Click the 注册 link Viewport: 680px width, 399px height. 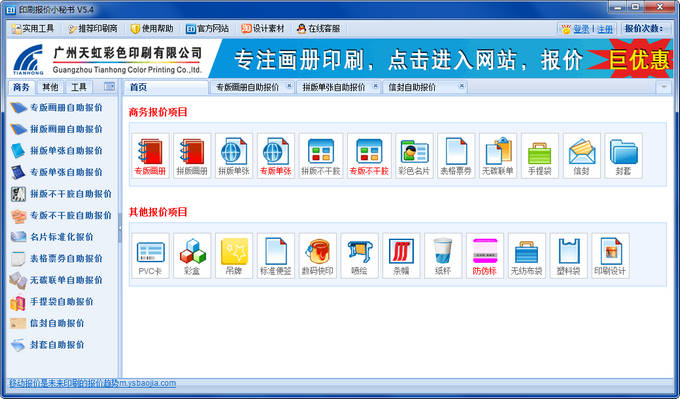(x=605, y=29)
